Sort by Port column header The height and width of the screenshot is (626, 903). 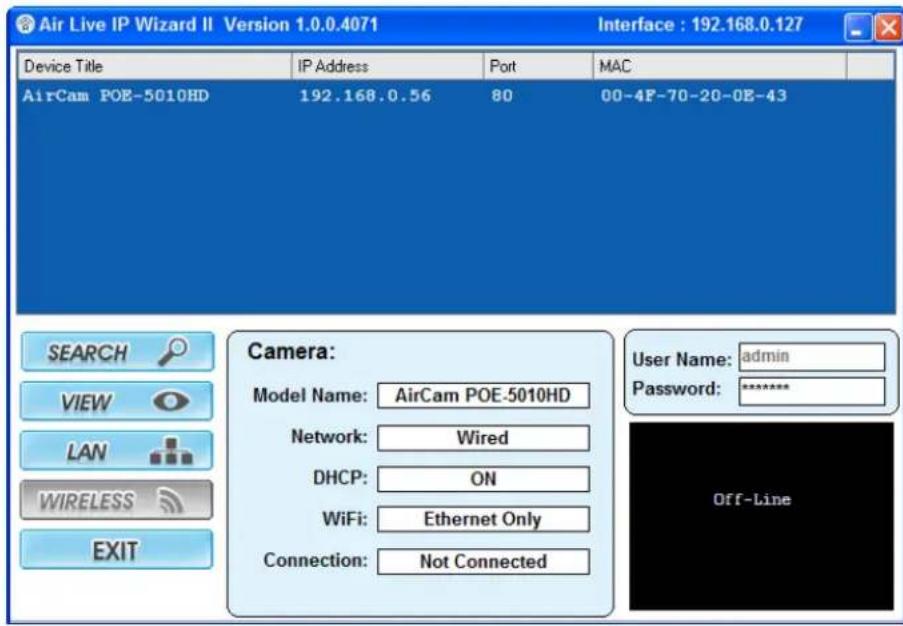tap(538, 66)
